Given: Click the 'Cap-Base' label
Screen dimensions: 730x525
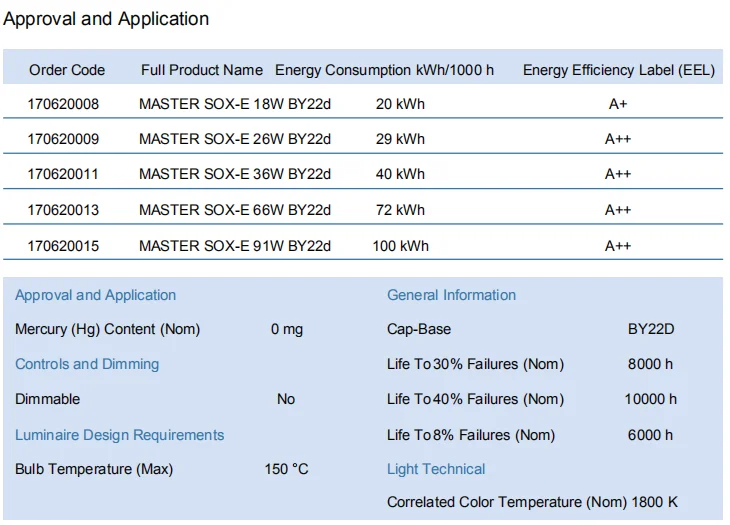Looking at the screenshot, I should (419, 329).
